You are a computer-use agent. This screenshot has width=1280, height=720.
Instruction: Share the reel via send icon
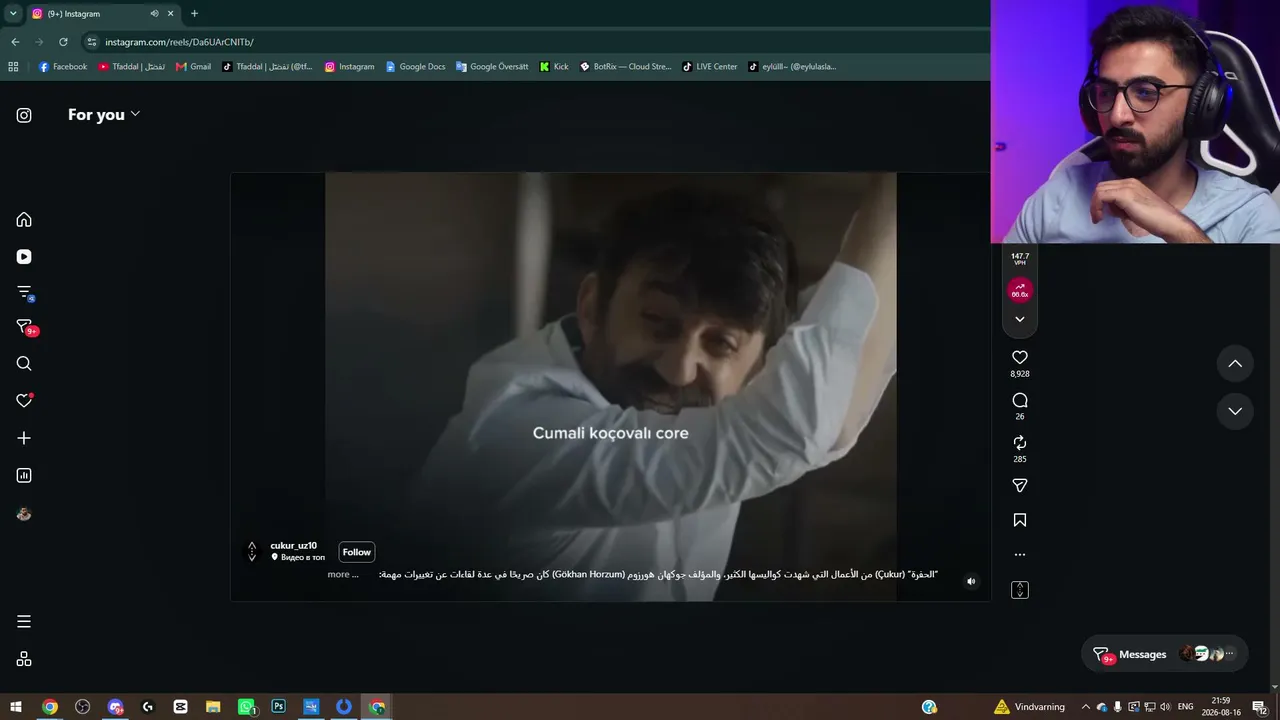(1020, 485)
